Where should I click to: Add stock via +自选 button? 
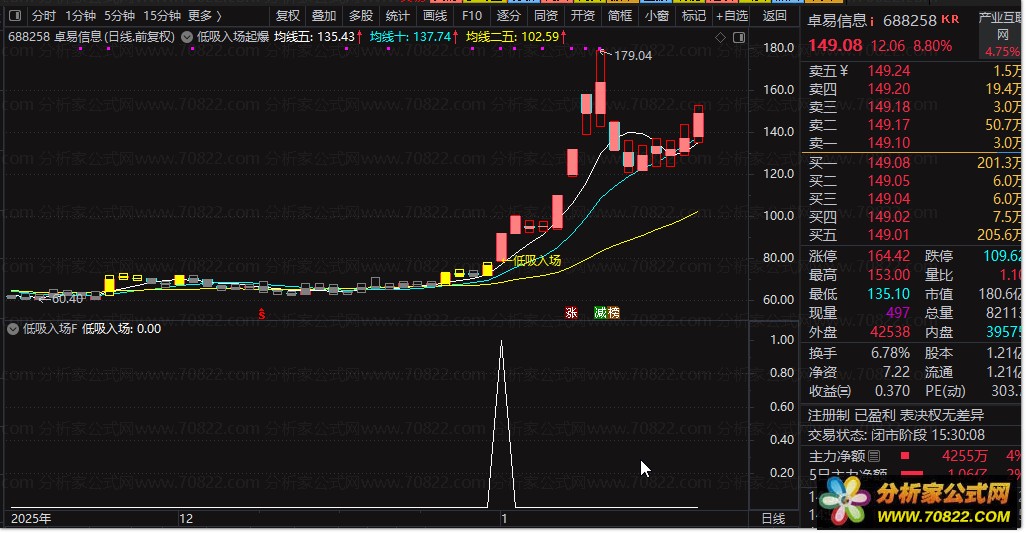click(x=732, y=16)
